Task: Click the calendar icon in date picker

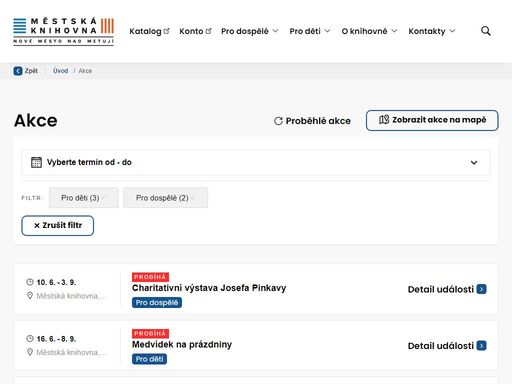Action: point(36,162)
